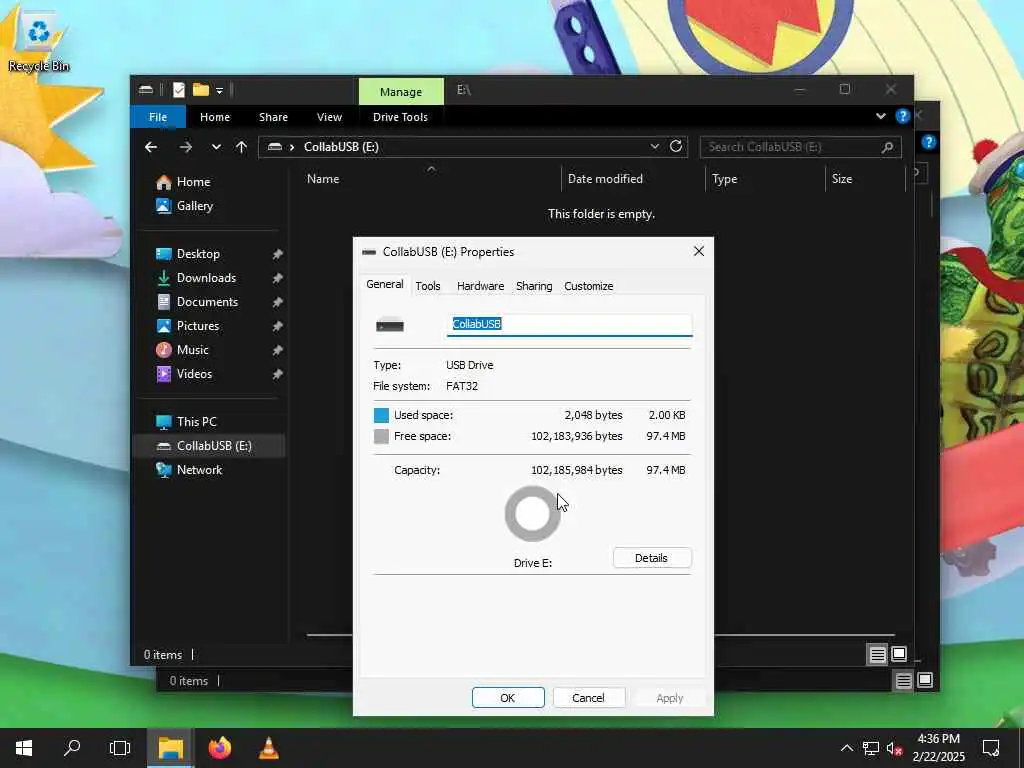Select the General tab in Properties
This screenshot has width=1024, height=768.
tap(385, 285)
